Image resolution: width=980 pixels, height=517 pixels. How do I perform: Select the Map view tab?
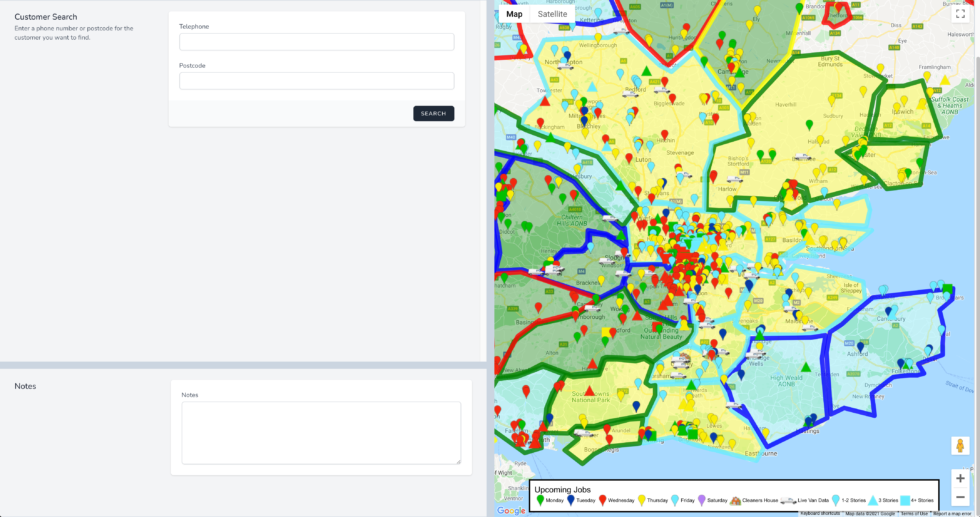(x=514, y=14)
